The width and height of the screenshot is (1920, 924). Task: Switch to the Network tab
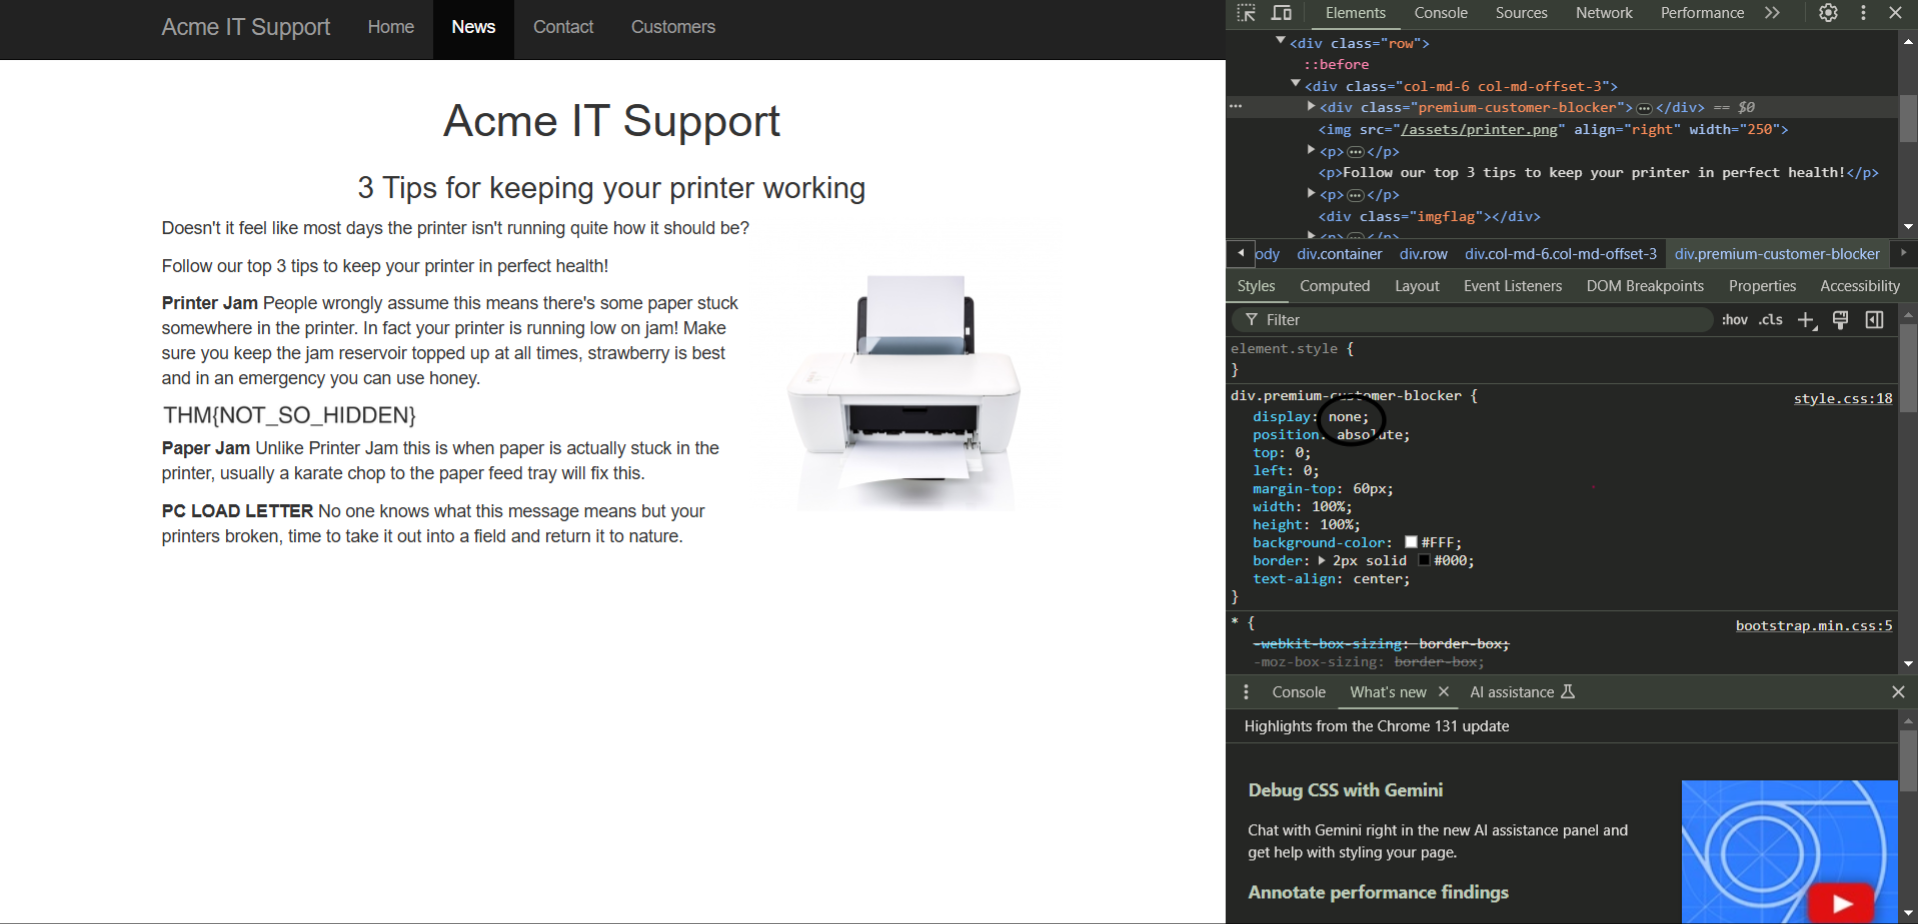click(1603, 13)
